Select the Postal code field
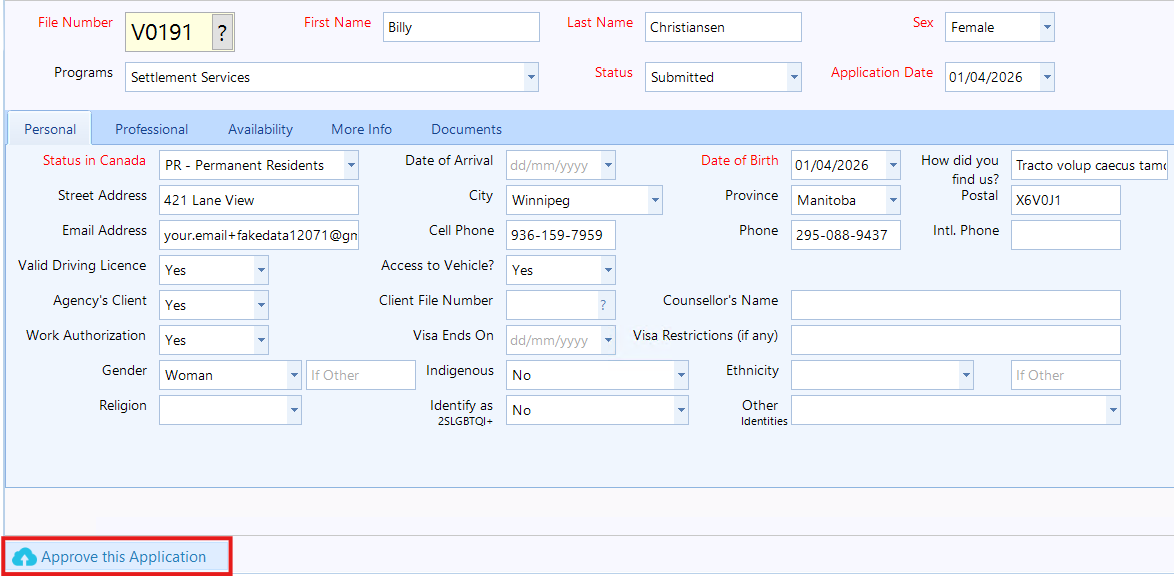The image size is (1174, 576). [1066, 200]
